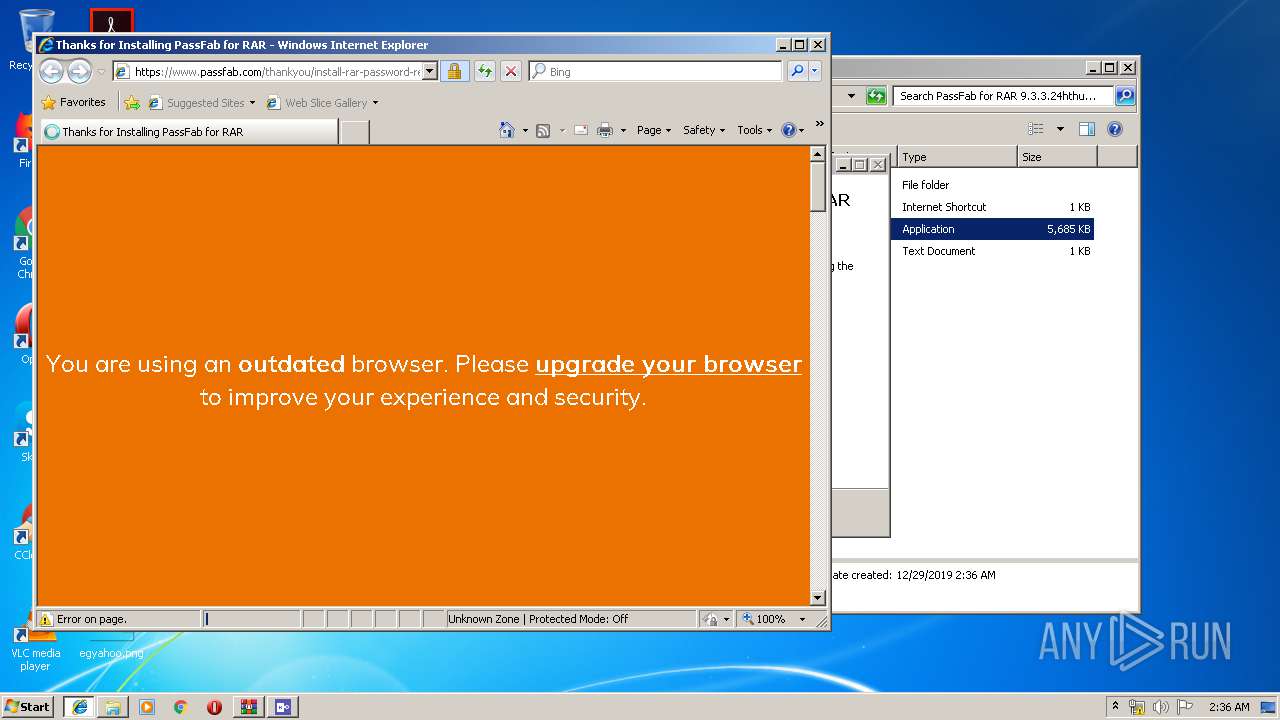The width and height of the screenshot is (1280, 720).
Task: Select the Application 5,685 KB row
Action: pos(992,229)
